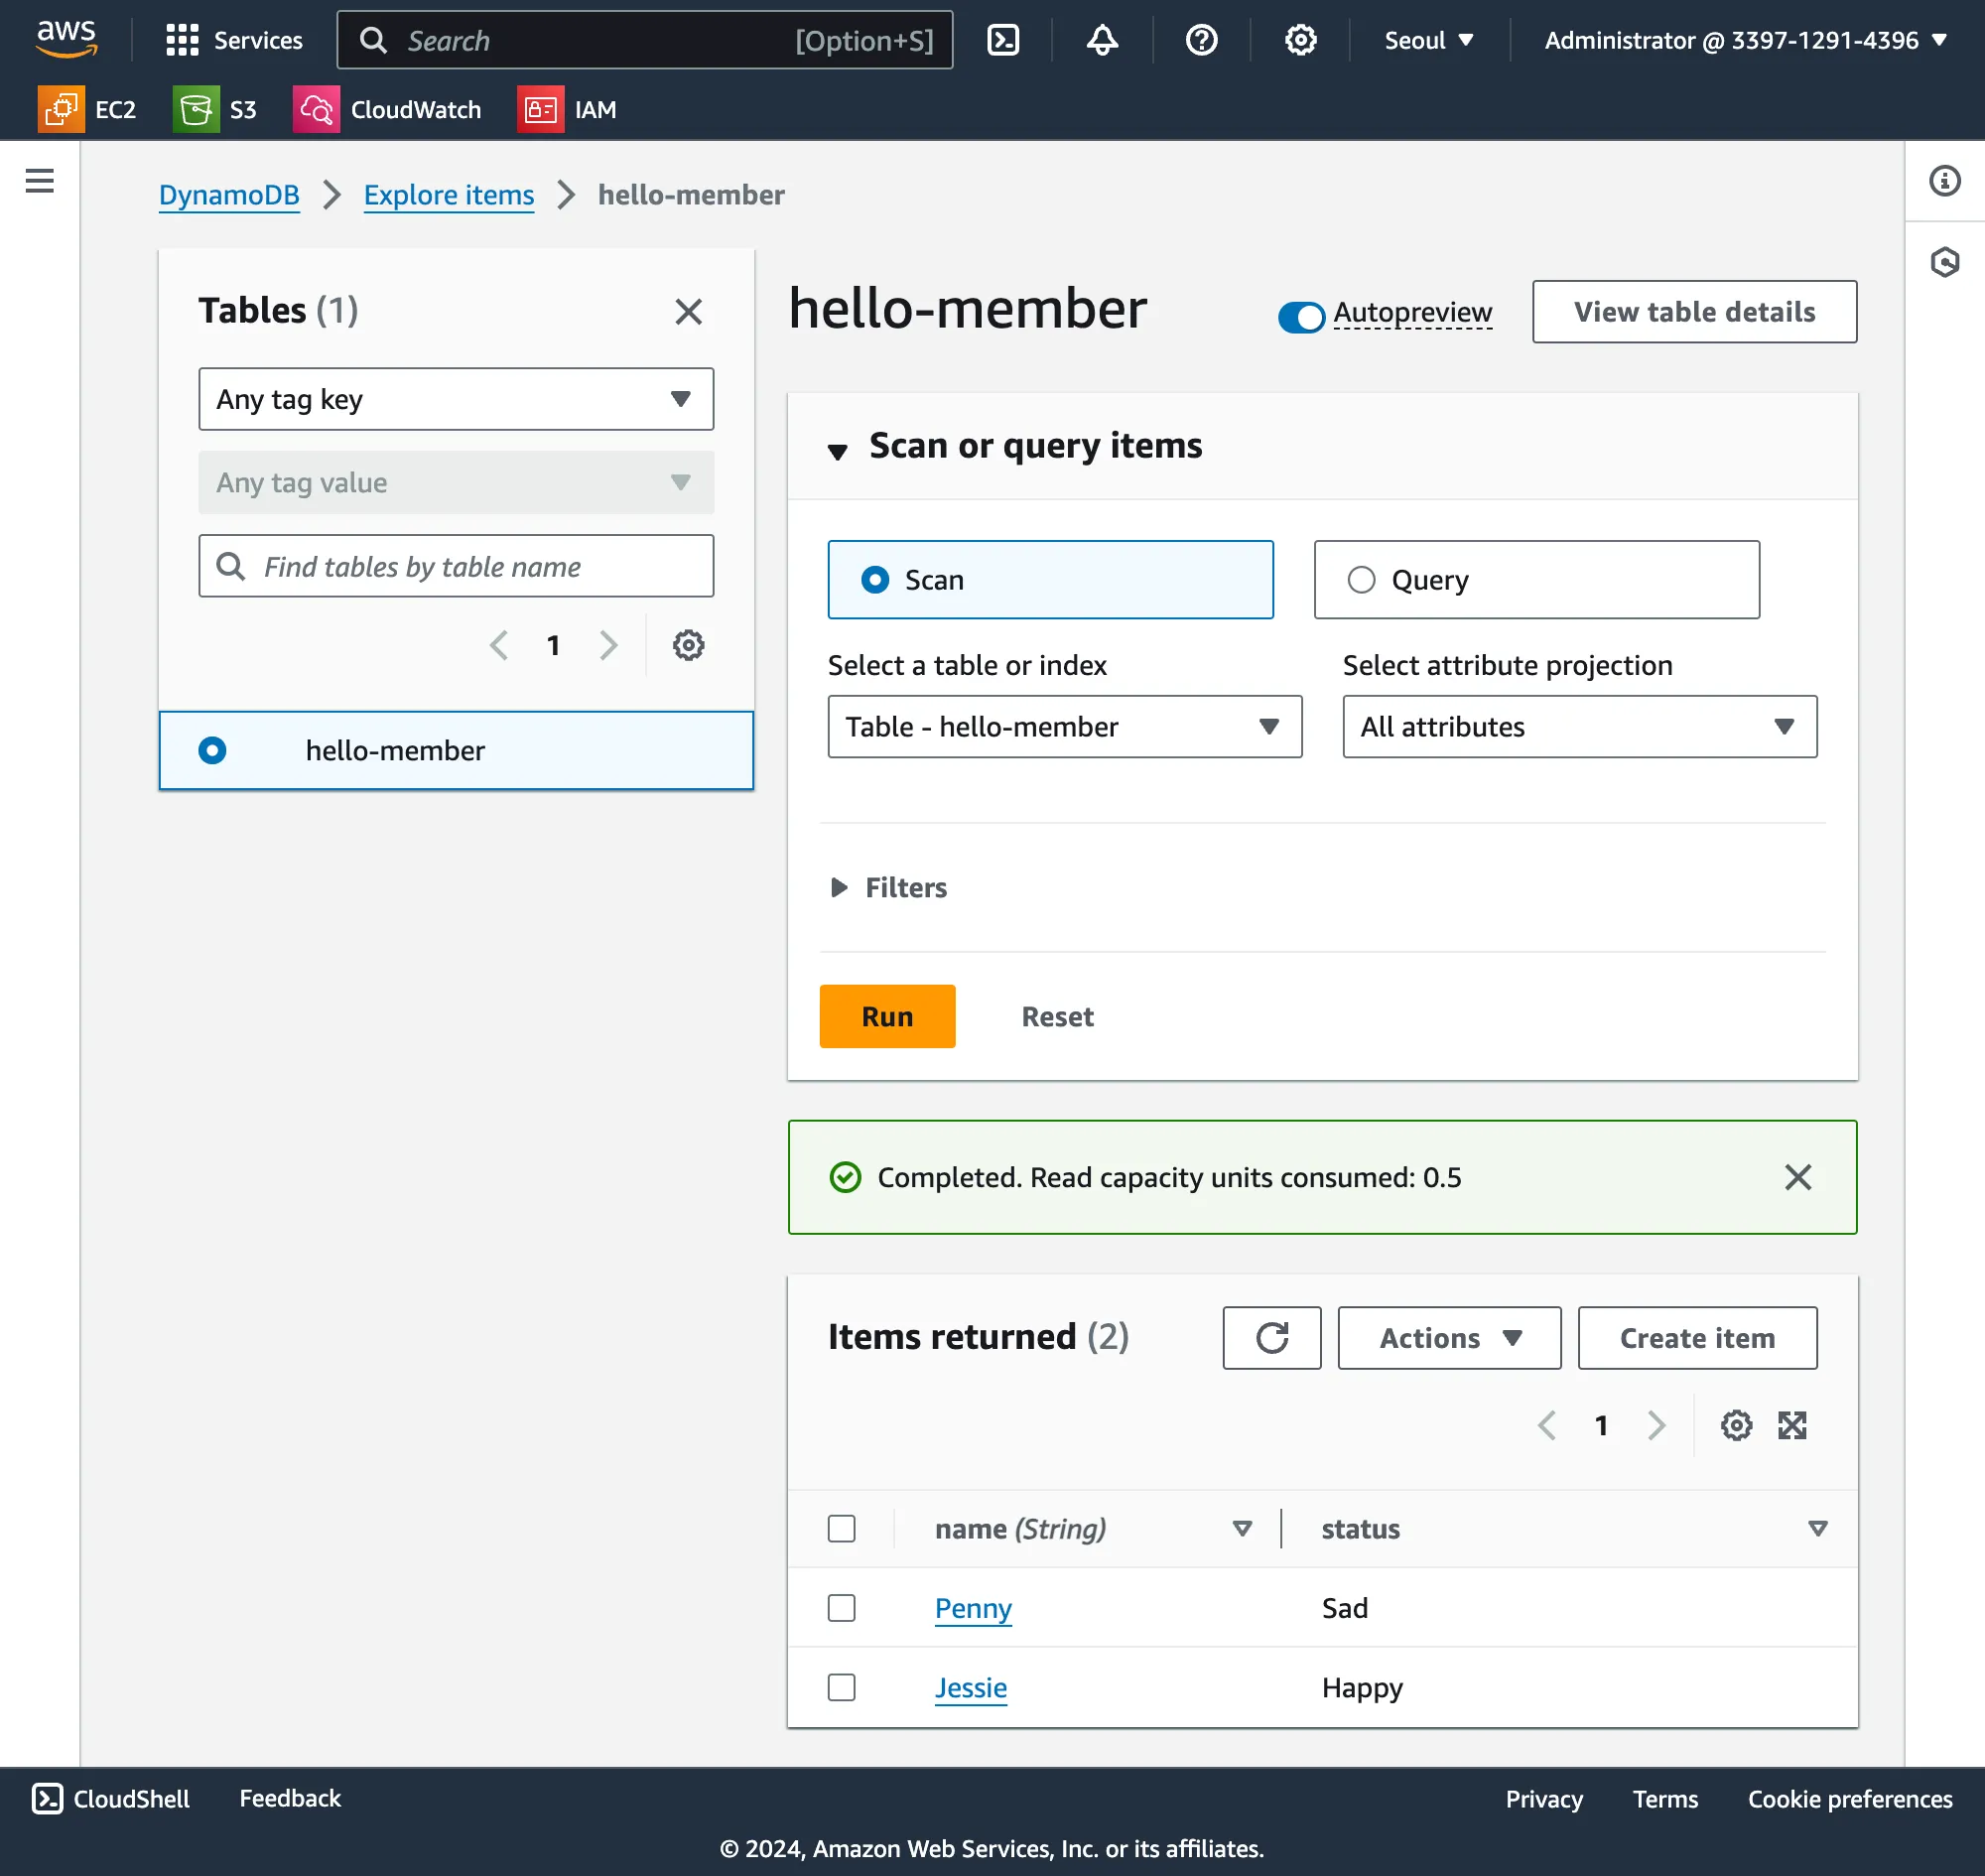Image resolution: width=1985 pixels, height=1876 pixels.
Task: Open the Actions dropdown
Action: (x=1448, y=1337)
